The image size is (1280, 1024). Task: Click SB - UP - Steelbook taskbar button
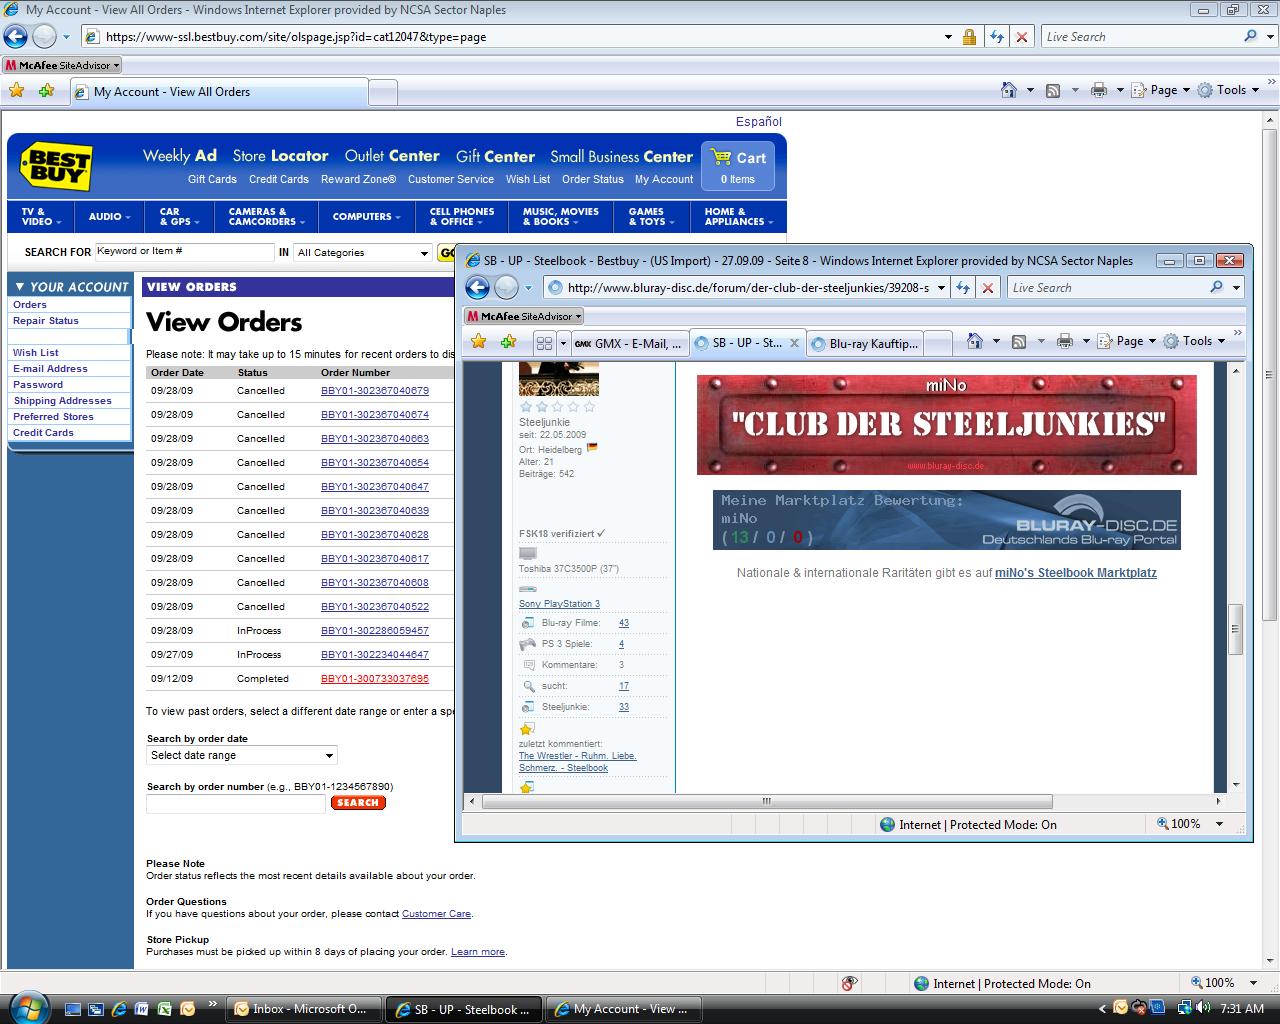click(x=464, y=1009)
